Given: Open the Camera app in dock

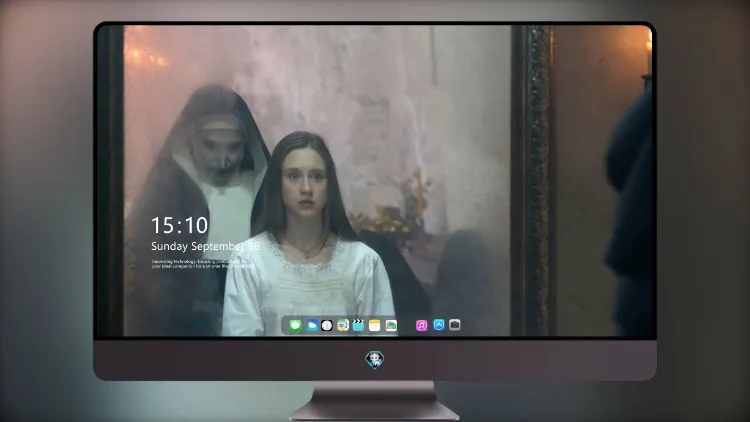Looking at the screenshot, I should pyautogui.click(x=454, y=325).
